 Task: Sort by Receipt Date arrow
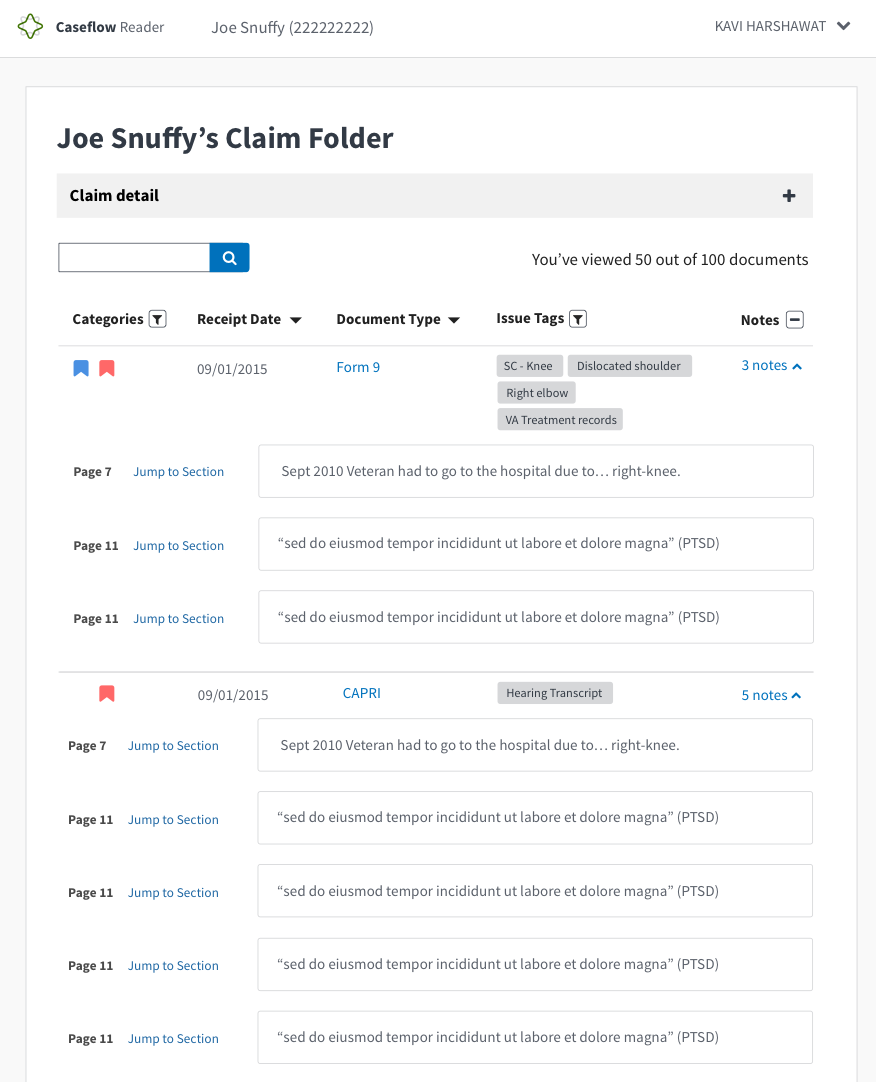[x=295, y=320]
